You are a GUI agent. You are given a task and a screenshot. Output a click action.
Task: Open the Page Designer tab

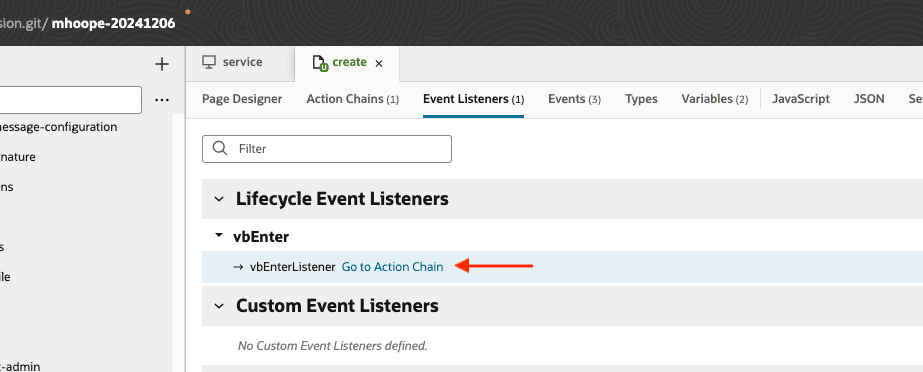[x=242, y=99]
